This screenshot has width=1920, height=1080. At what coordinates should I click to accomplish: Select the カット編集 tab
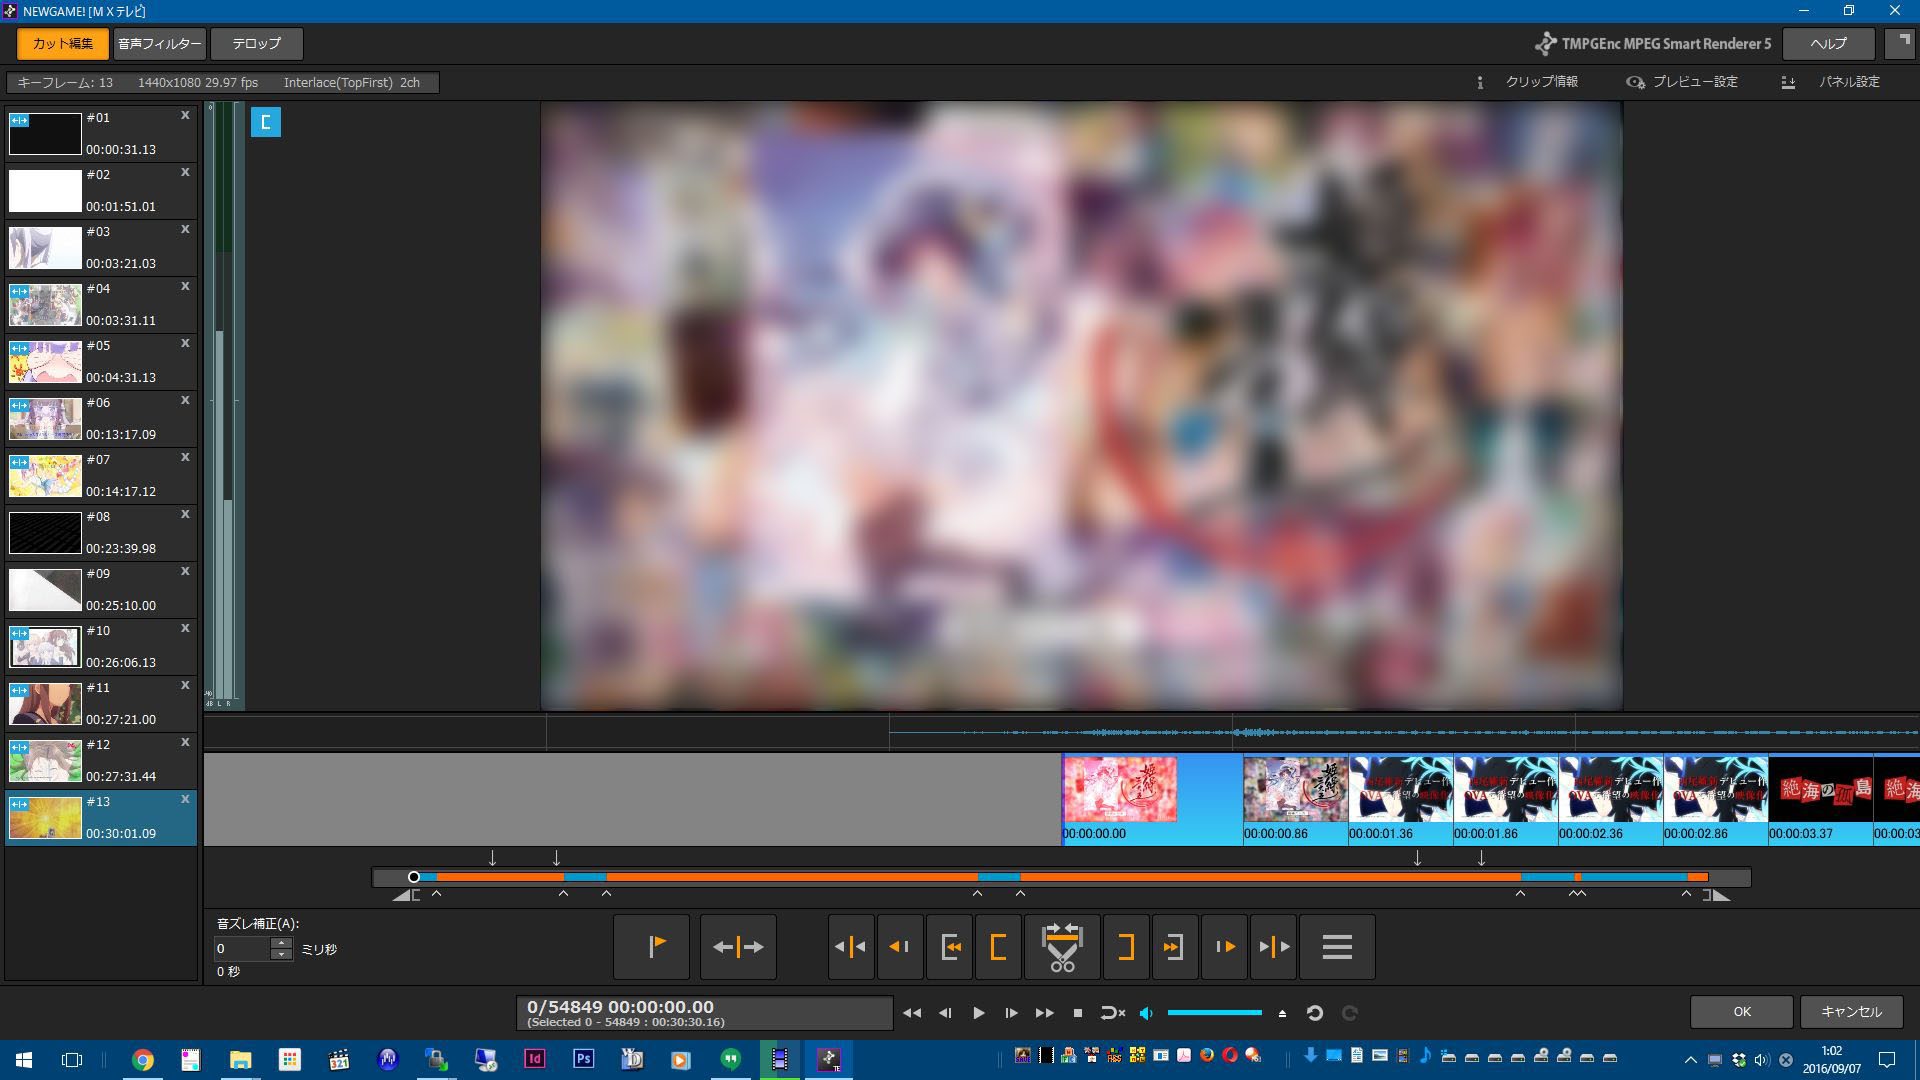pyautogui.click(x=62, y=44)
